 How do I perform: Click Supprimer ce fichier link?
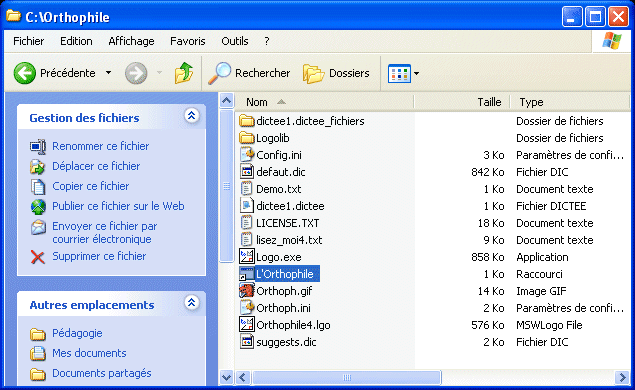pyautogui.click(x=99, y=256)
